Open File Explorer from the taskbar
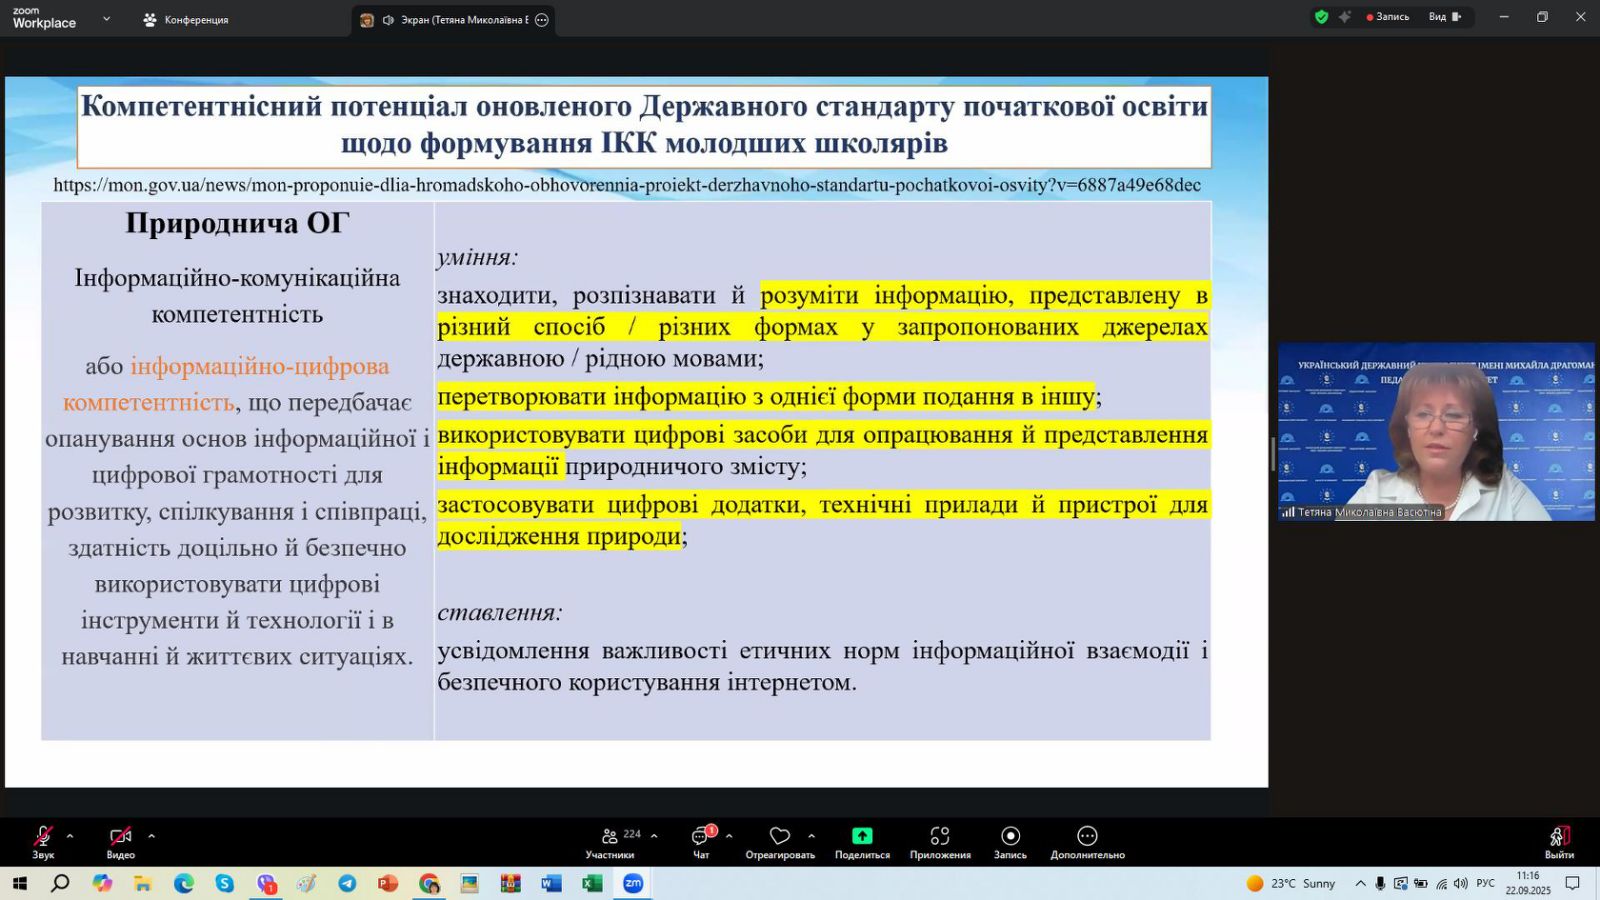Screen dimensions: 1600x900 click(143, 883)
